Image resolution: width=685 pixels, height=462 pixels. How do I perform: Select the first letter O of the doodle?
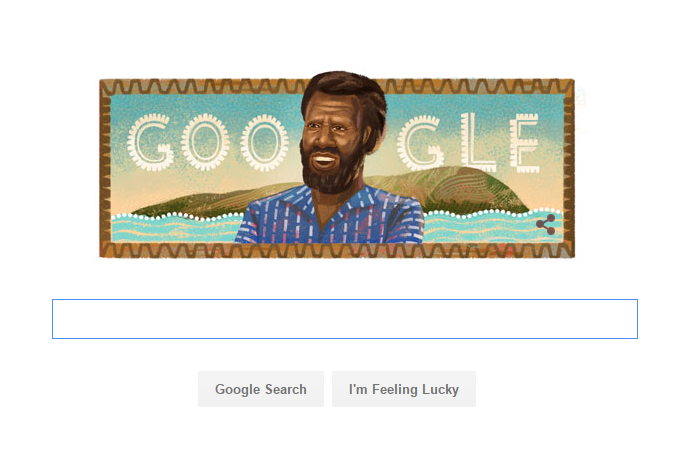pyautogui.click(x=205, y=142)
